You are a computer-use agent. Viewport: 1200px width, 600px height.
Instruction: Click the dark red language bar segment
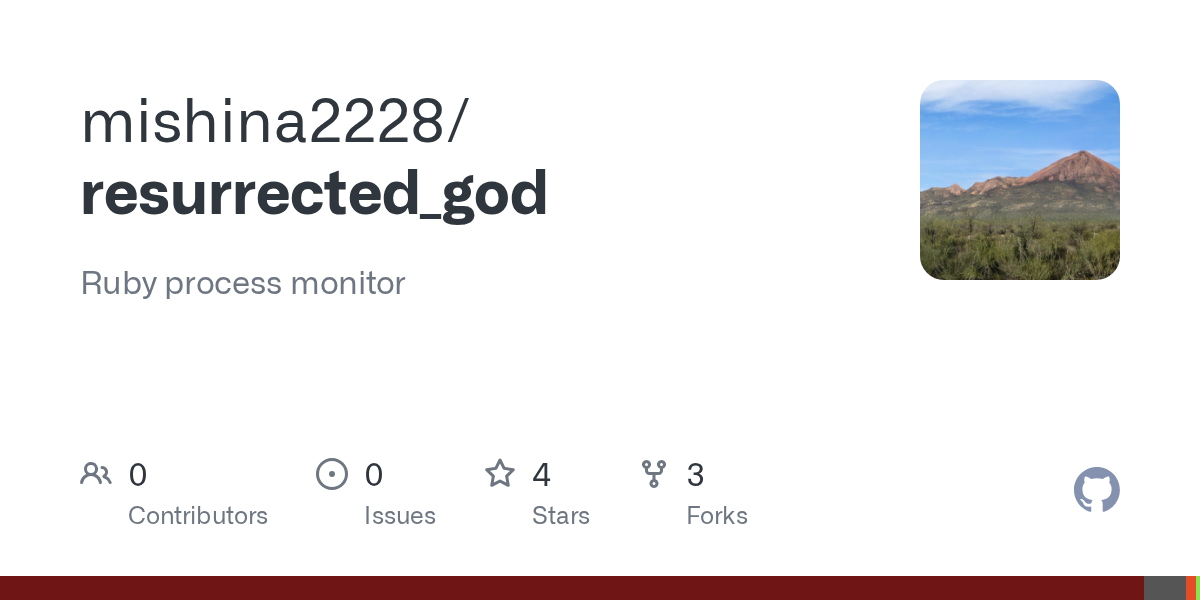pos(572,588)
